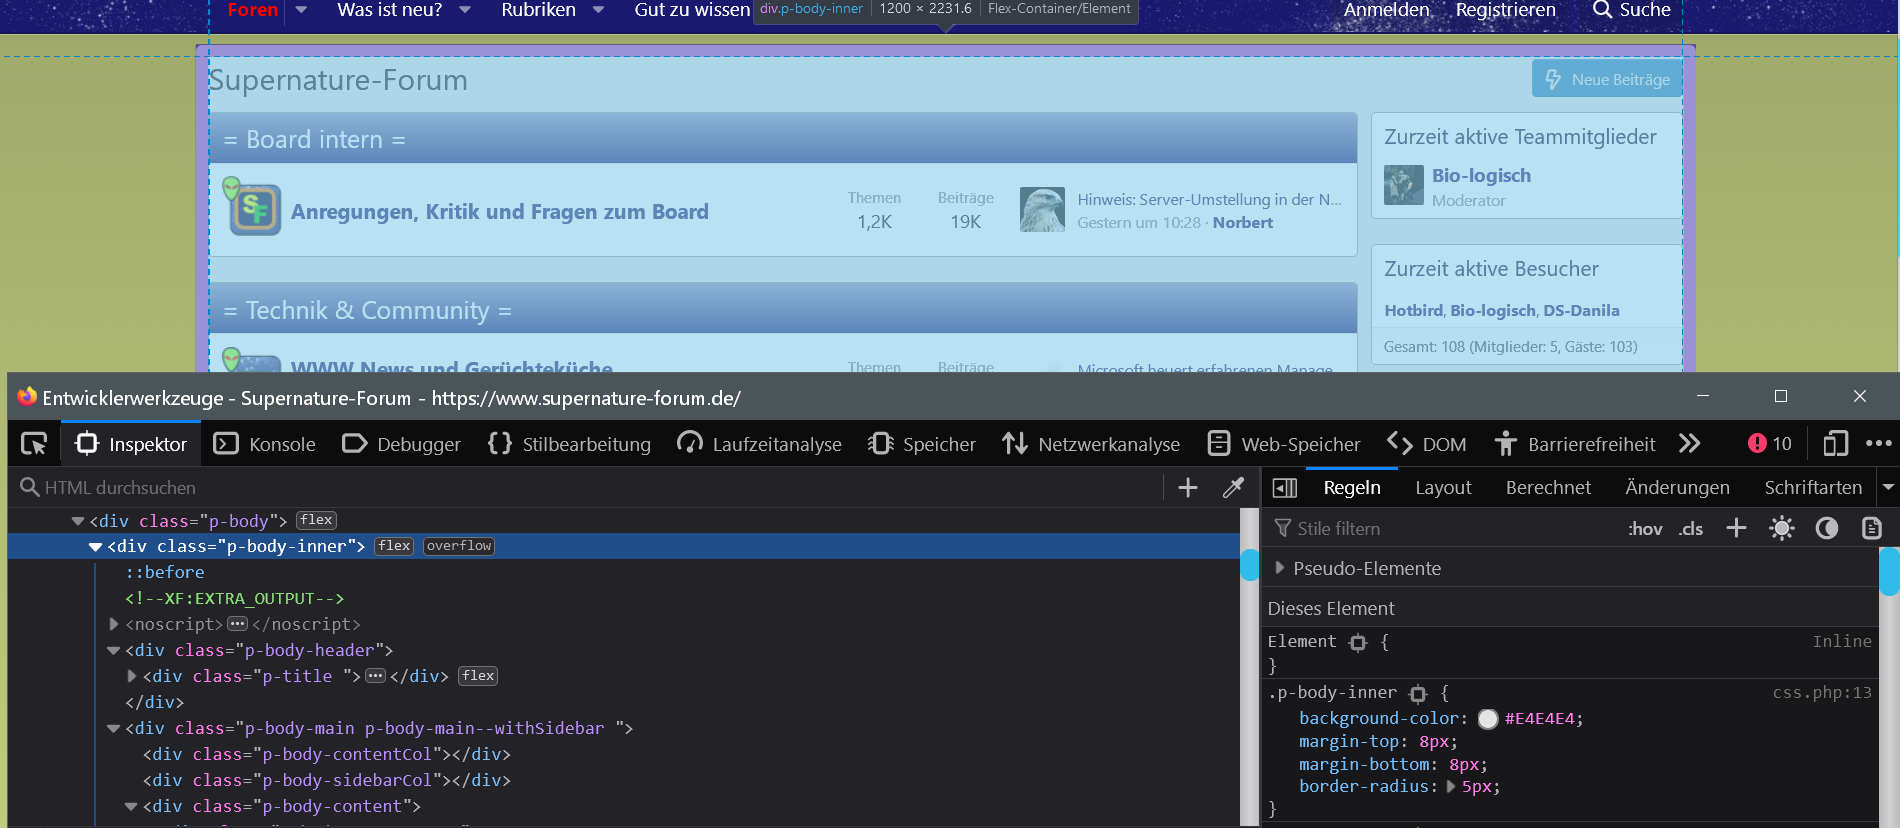1900x828 pixels.
Task: Toggle light color scheme simulation icon
Action: 1781,528
